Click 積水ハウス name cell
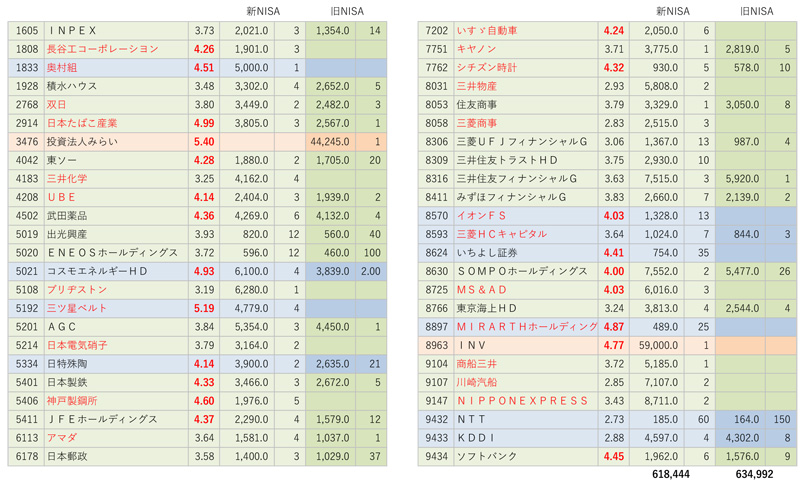 (x=116, y=86)
